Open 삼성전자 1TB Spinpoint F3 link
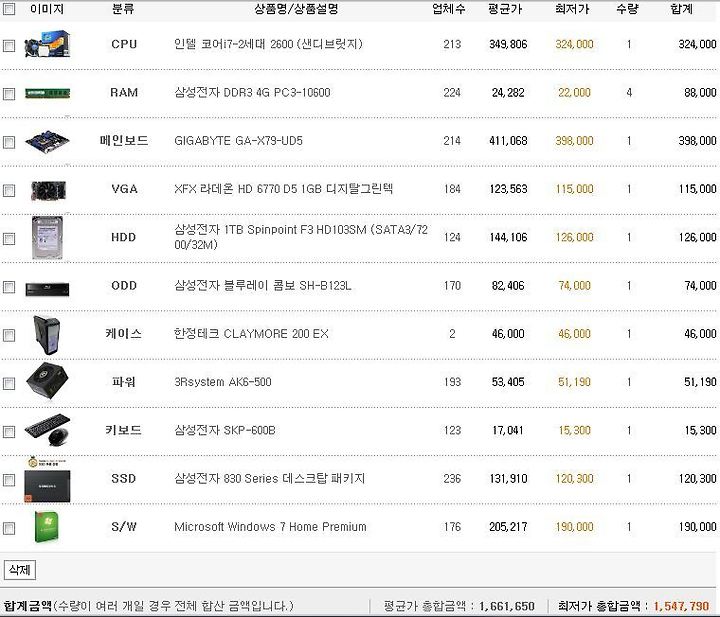 [301, 237]
